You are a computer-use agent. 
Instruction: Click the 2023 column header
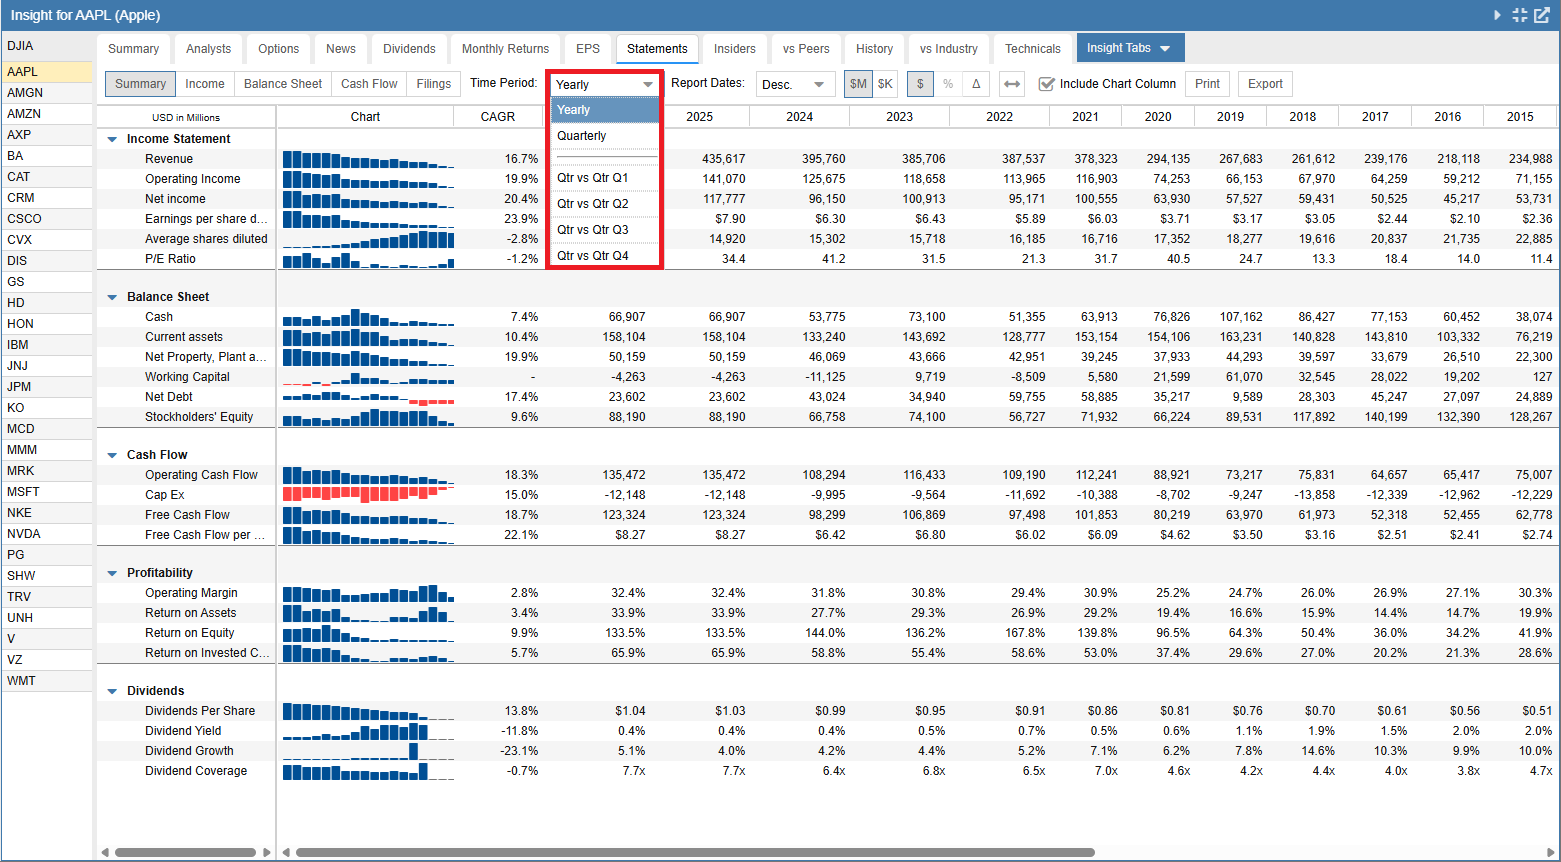click(x=899, y=117)
